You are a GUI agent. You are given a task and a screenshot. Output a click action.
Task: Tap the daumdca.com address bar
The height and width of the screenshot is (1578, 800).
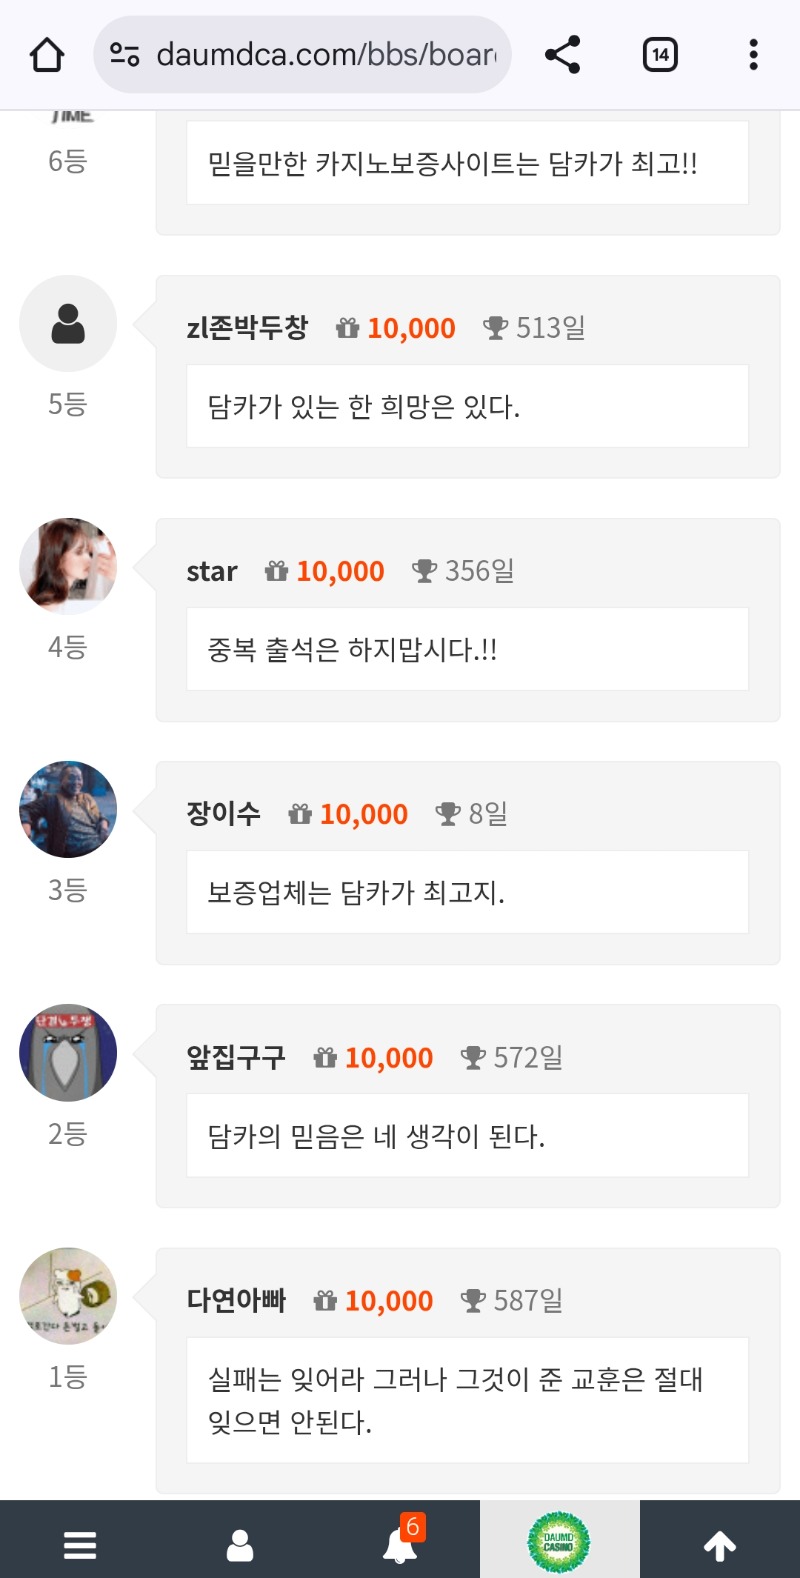pyautogui.click(x=325, y=55)
